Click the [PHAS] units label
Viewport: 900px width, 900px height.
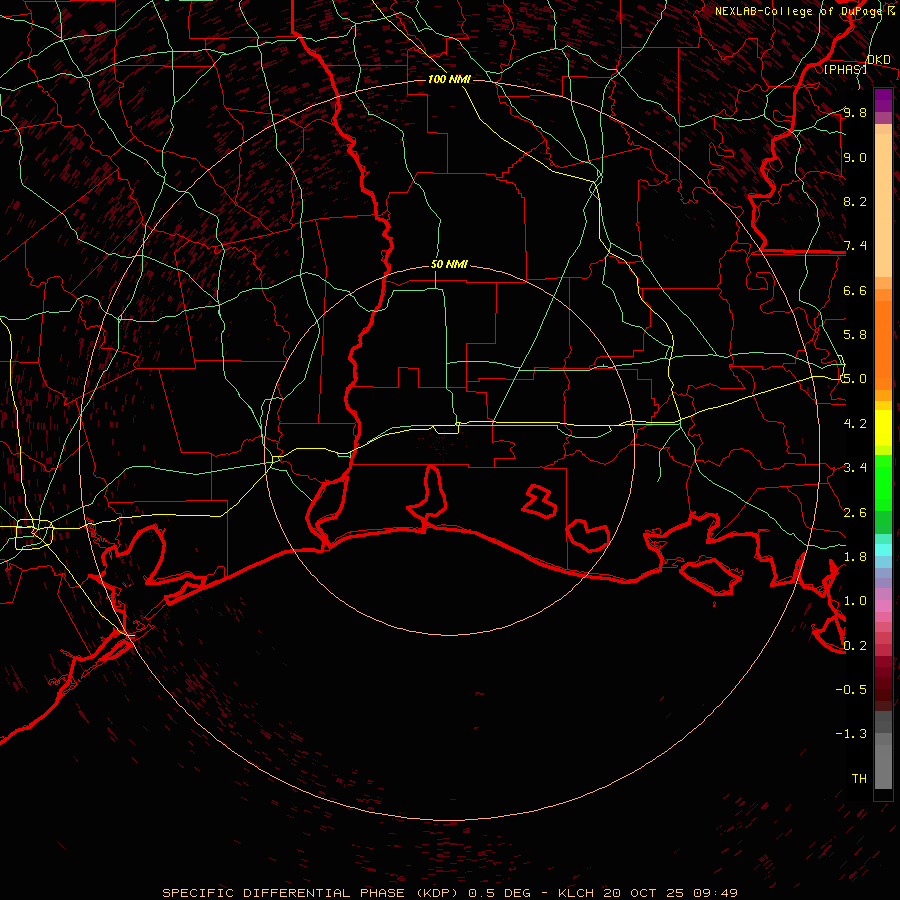pyautogui.click(x=845, y=69)
